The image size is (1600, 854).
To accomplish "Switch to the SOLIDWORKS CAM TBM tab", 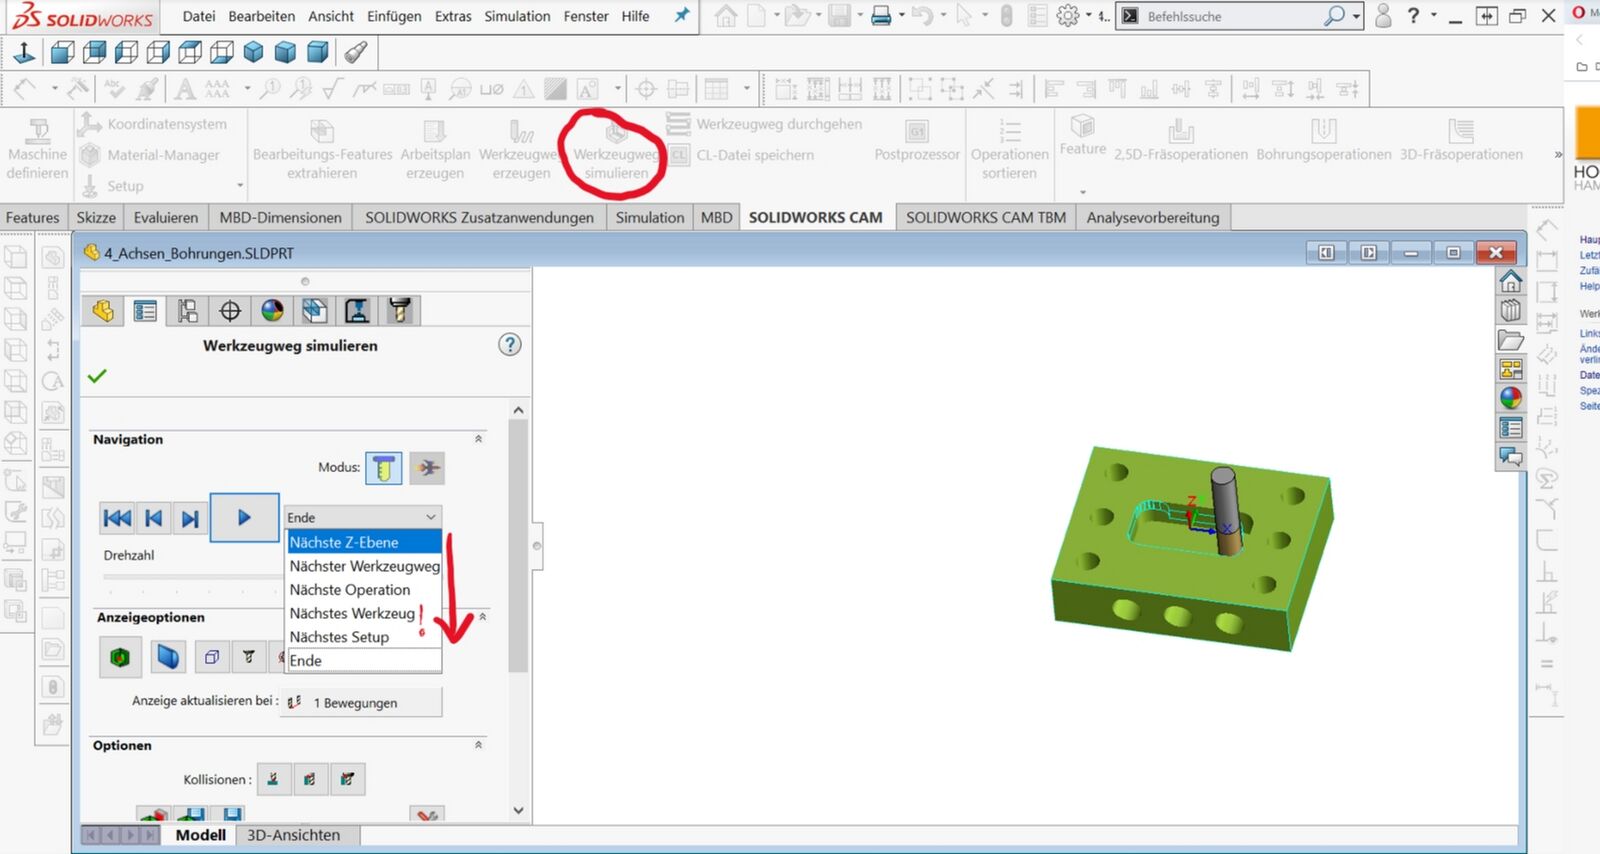I will (x=985, y=217).
